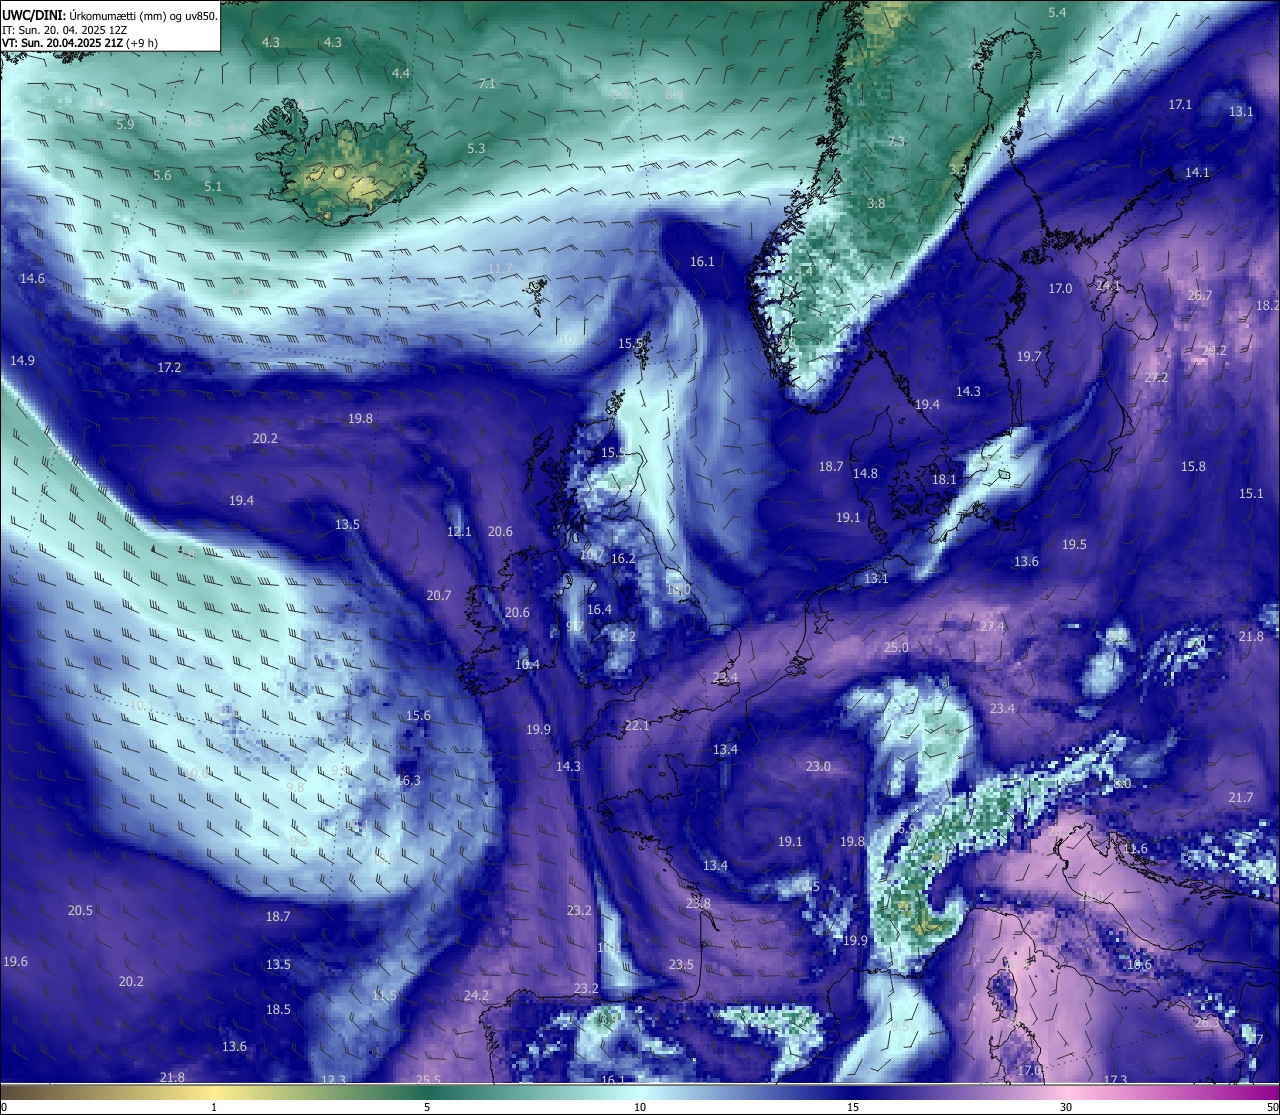This screenshot has height=1115, width=1280.
Task: Click the map value '4.4'
Action: 401,74
